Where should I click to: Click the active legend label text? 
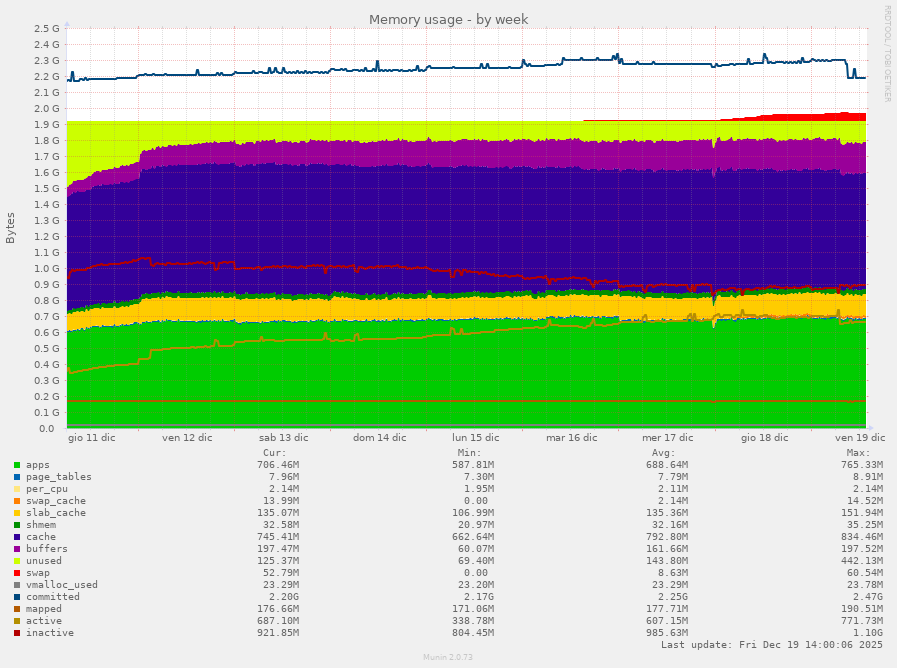[x=42, y=620]
